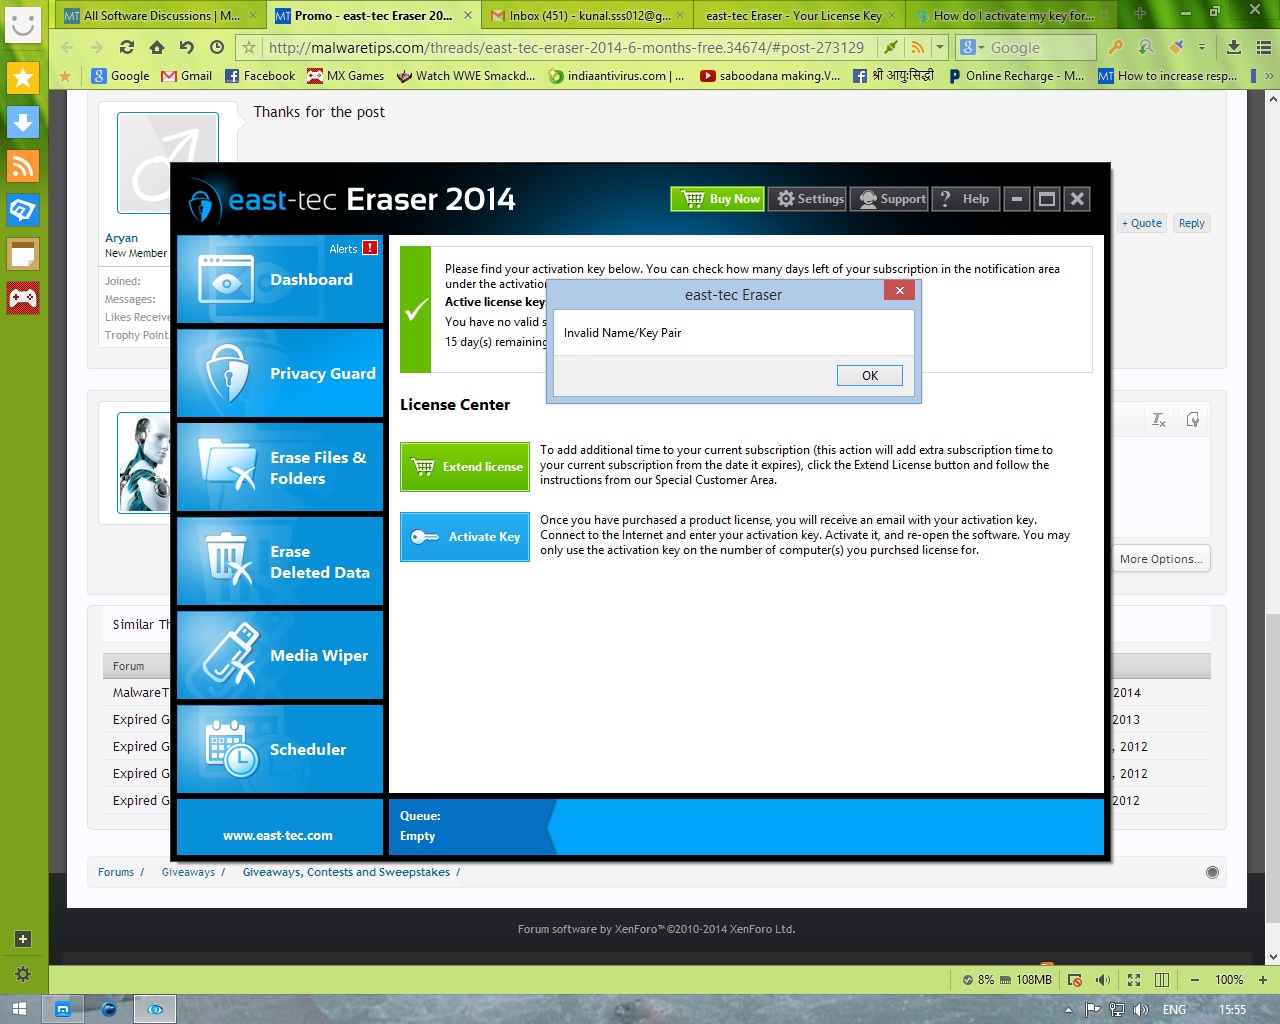Open the sidebar Downloads arrow icon
This screenshot has height=1024, width=1280.
pyautogui.click(x=23, y=122)
